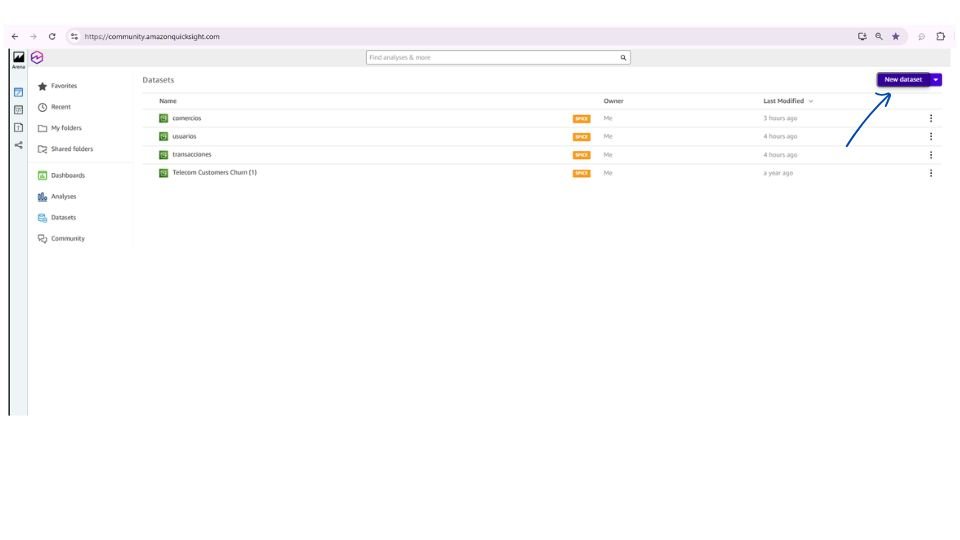The height and width of the screenshot is (540, 960).
Task: Go back with the browser back arrow
Action: pos(15,37)
